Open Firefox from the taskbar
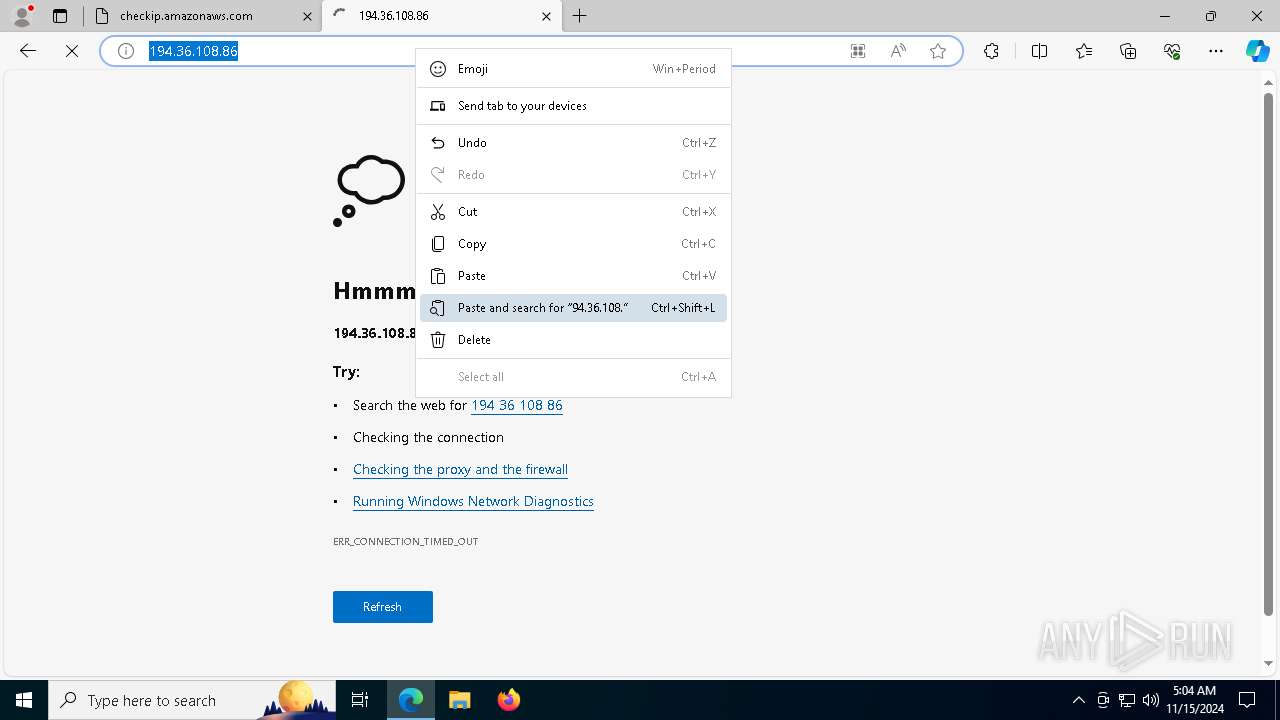The height and width of the screenshot is (720, 1280). pyautogui.click(x=508, y=700)
